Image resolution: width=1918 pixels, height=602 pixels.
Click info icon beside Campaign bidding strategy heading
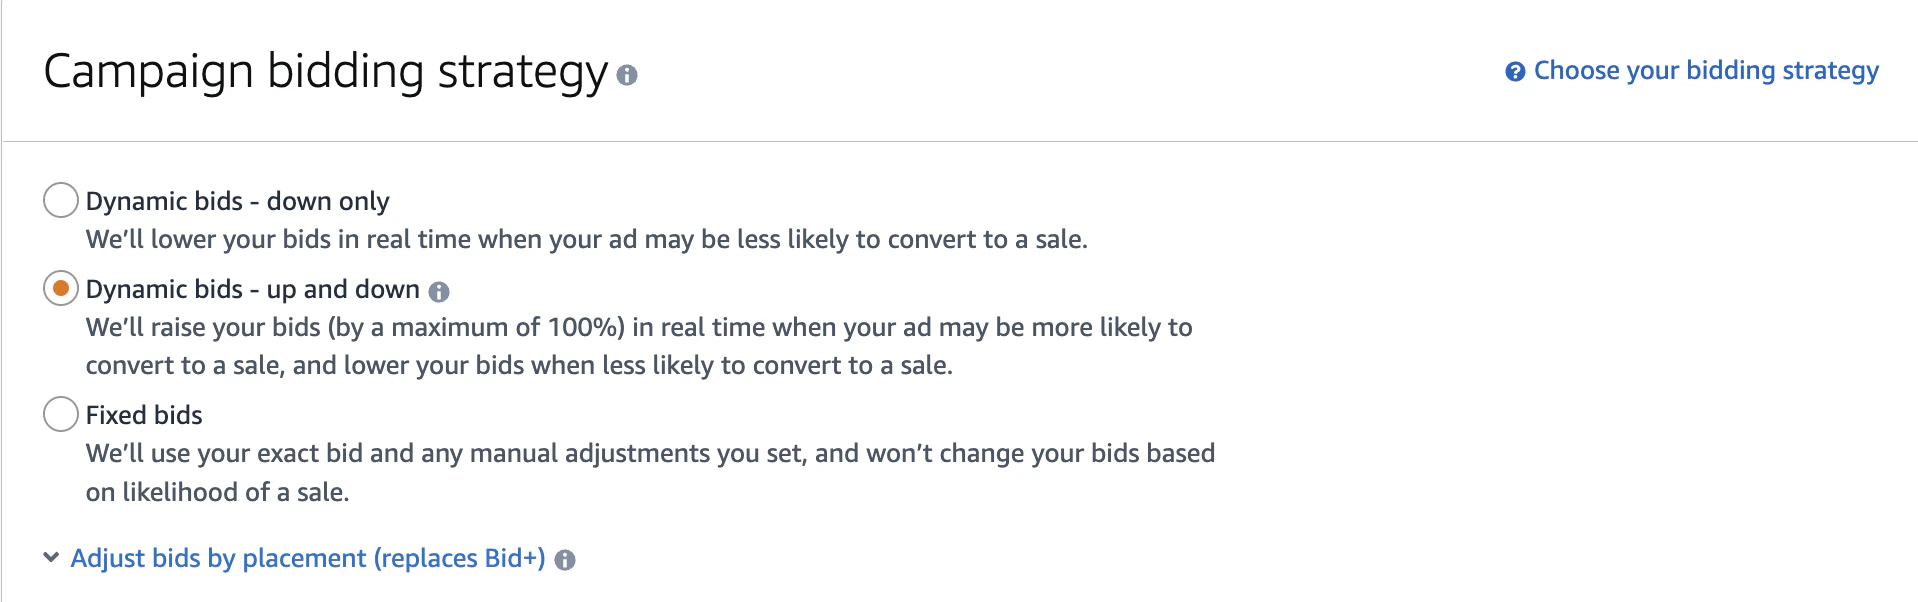click(x=627, y=75)
